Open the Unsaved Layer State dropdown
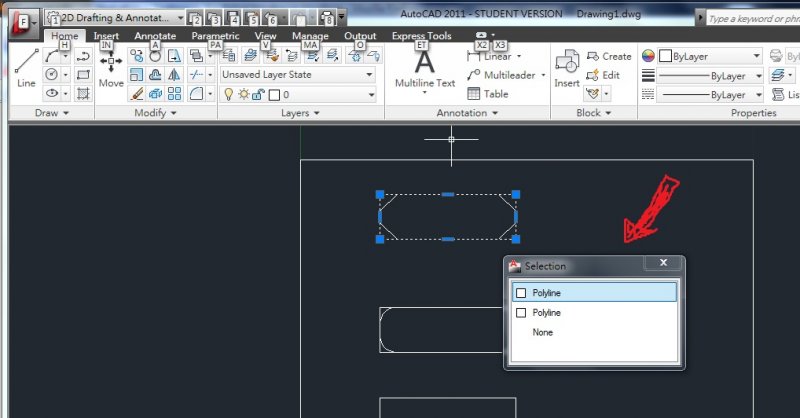800x418 pixels. [x=298, y=75]
